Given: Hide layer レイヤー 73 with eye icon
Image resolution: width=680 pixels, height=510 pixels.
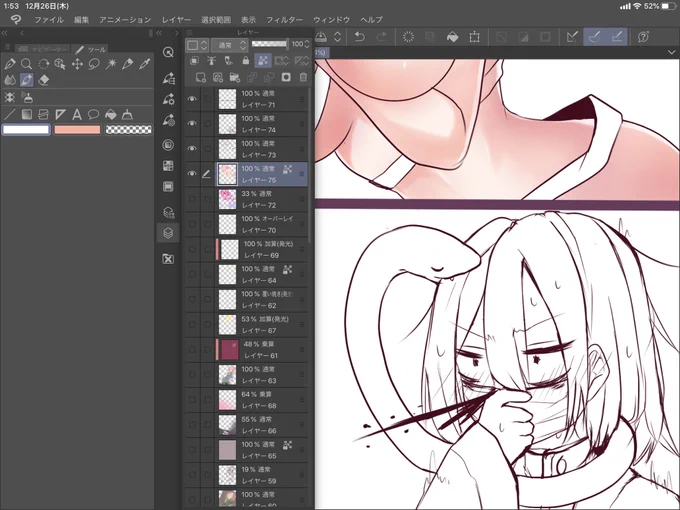Looking at the screenshot, I should click(192, 149).
